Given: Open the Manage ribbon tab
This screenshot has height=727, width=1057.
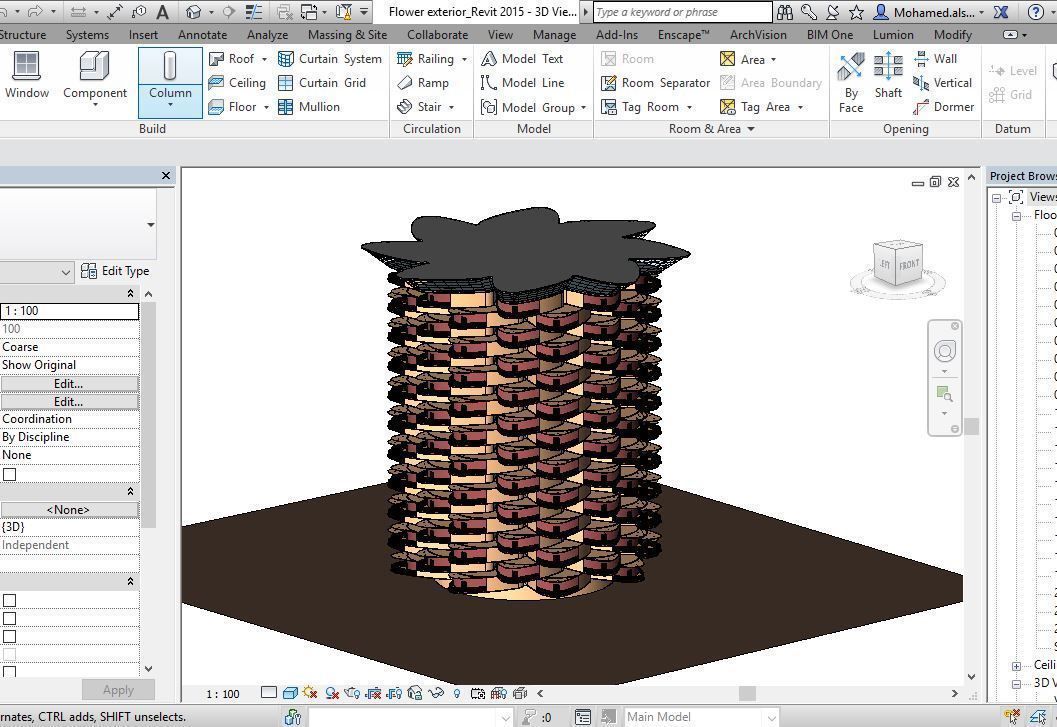Looking at the screenshot, I should click(554, 34).
